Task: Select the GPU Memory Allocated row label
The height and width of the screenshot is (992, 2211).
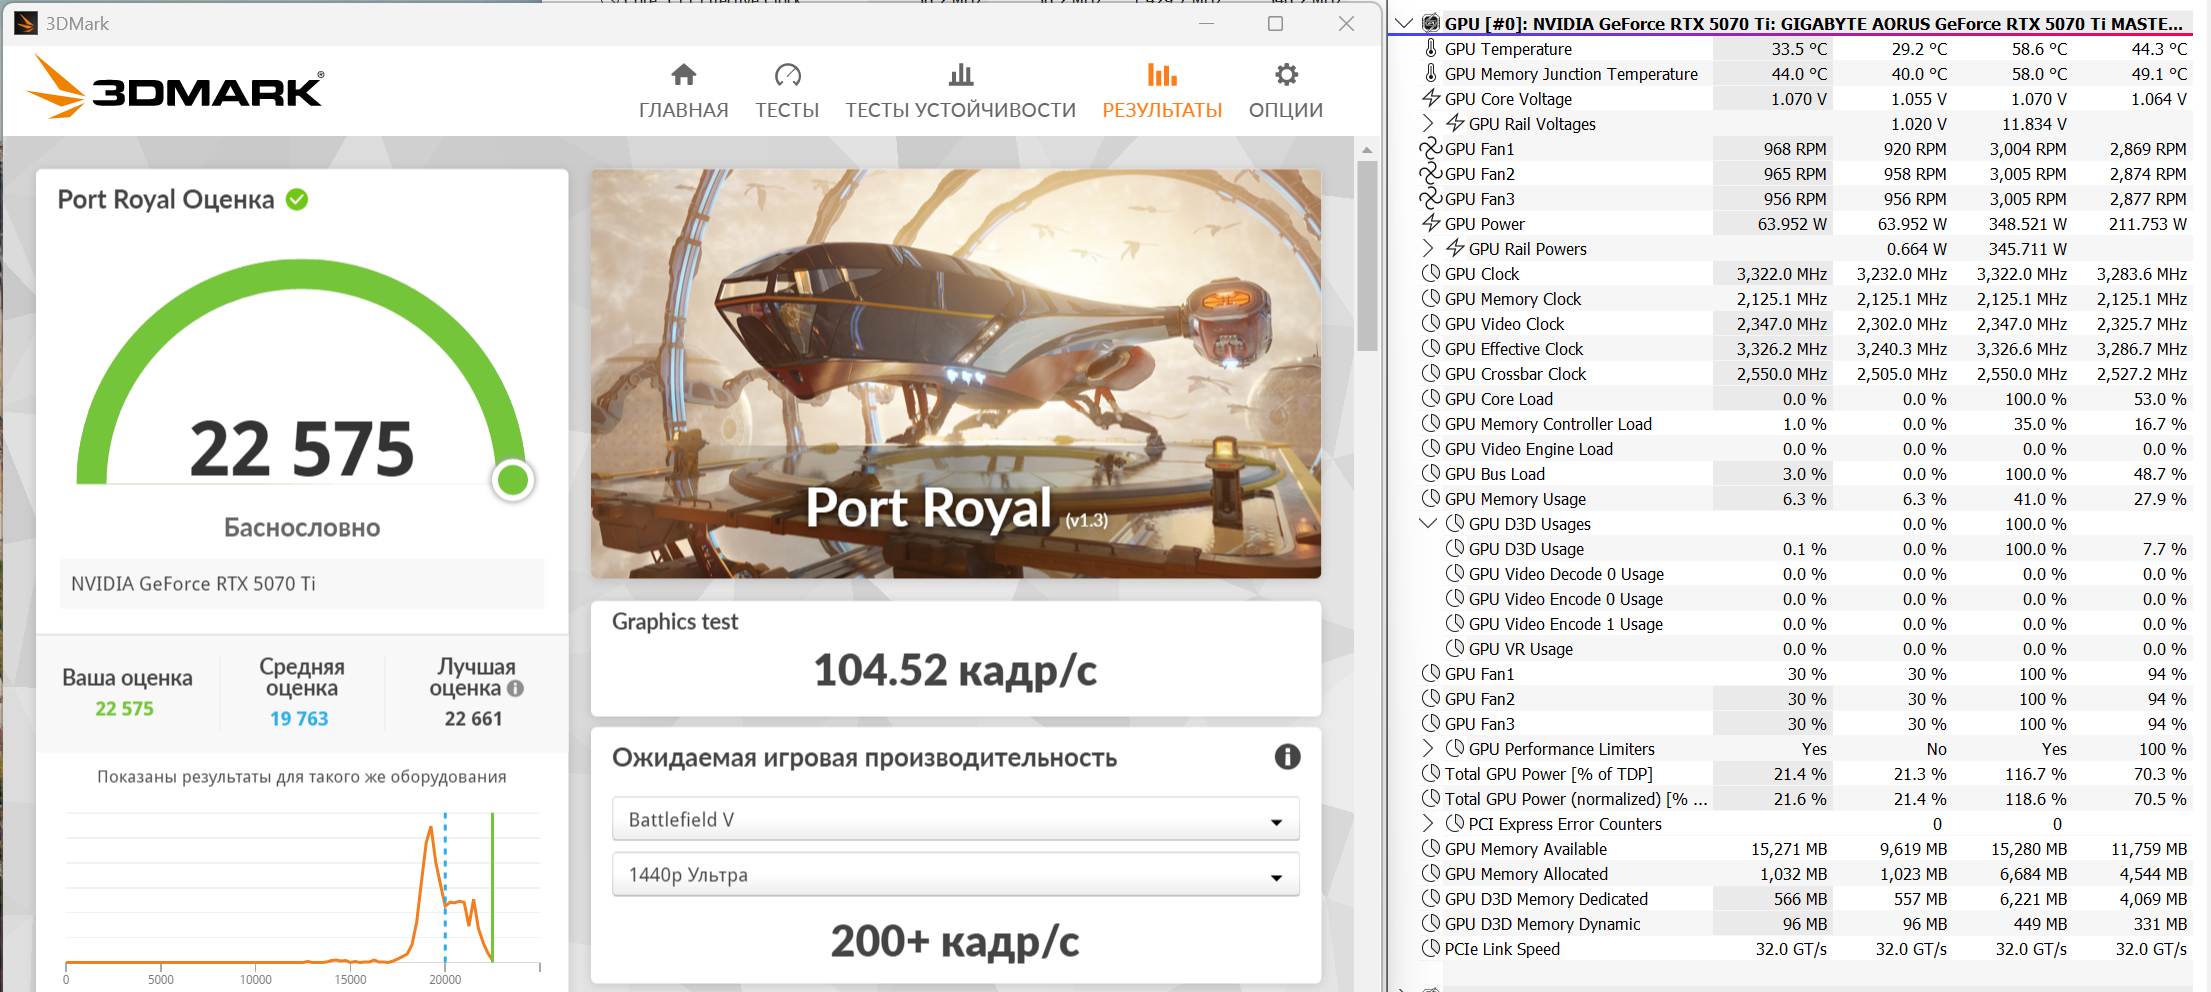Action: (1527, 874)
